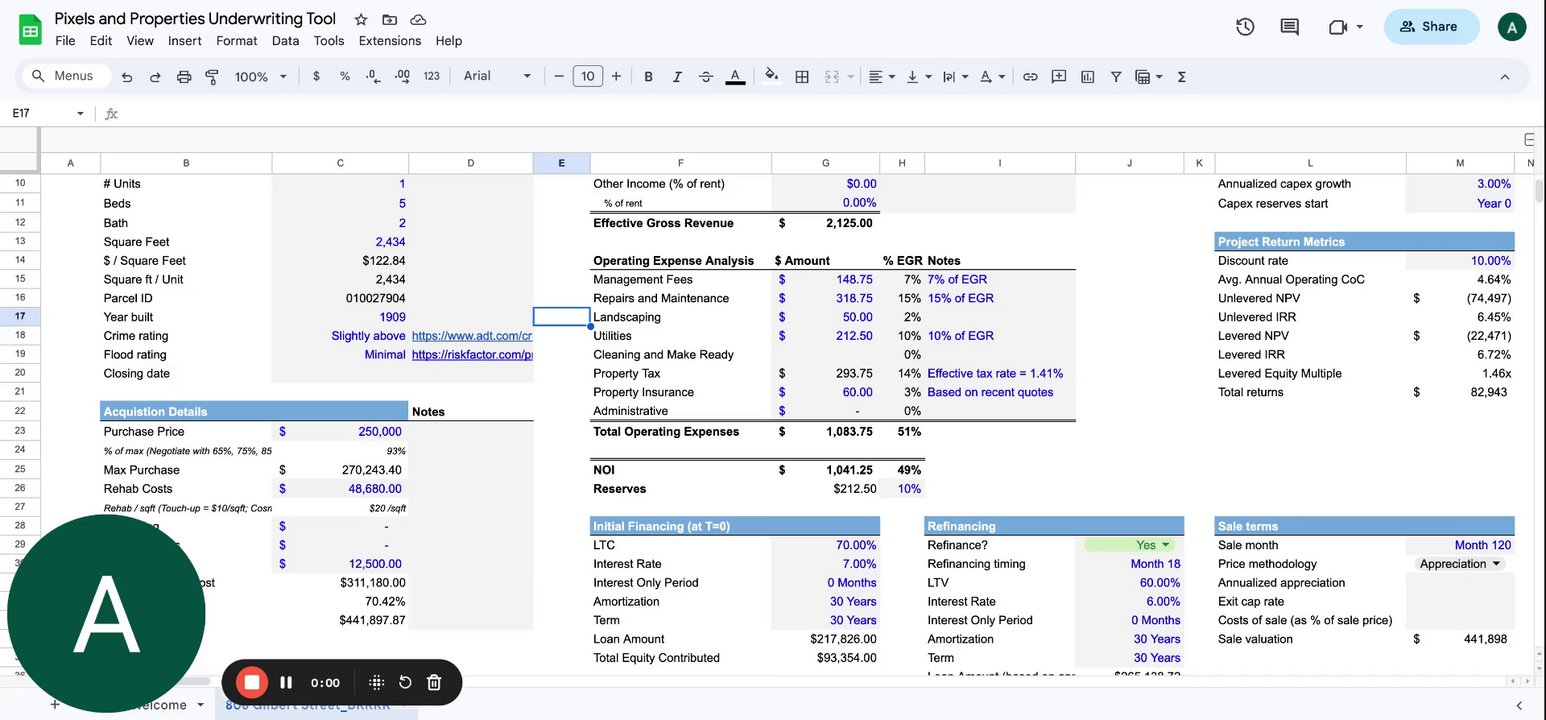Insert a chart using toolbar icon
The width and height of the screenshot is (1546, 720).
[1087, 77]
